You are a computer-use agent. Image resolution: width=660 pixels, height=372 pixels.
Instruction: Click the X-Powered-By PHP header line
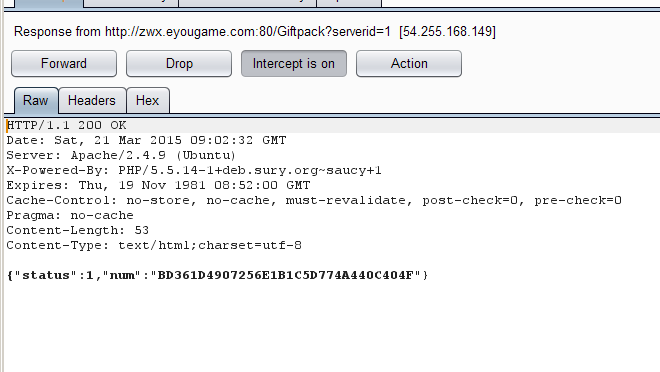click(194, 170)
